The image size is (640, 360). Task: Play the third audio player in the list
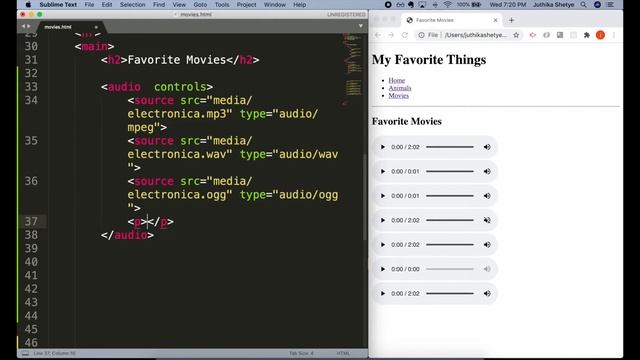[382, 196]
